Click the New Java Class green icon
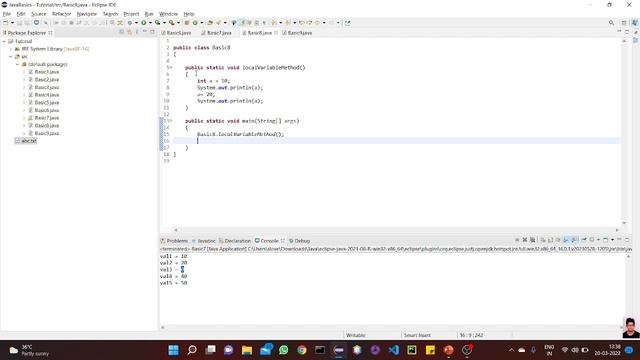The width and height of the screenshot is (640, 360). [x=195, y=23]
